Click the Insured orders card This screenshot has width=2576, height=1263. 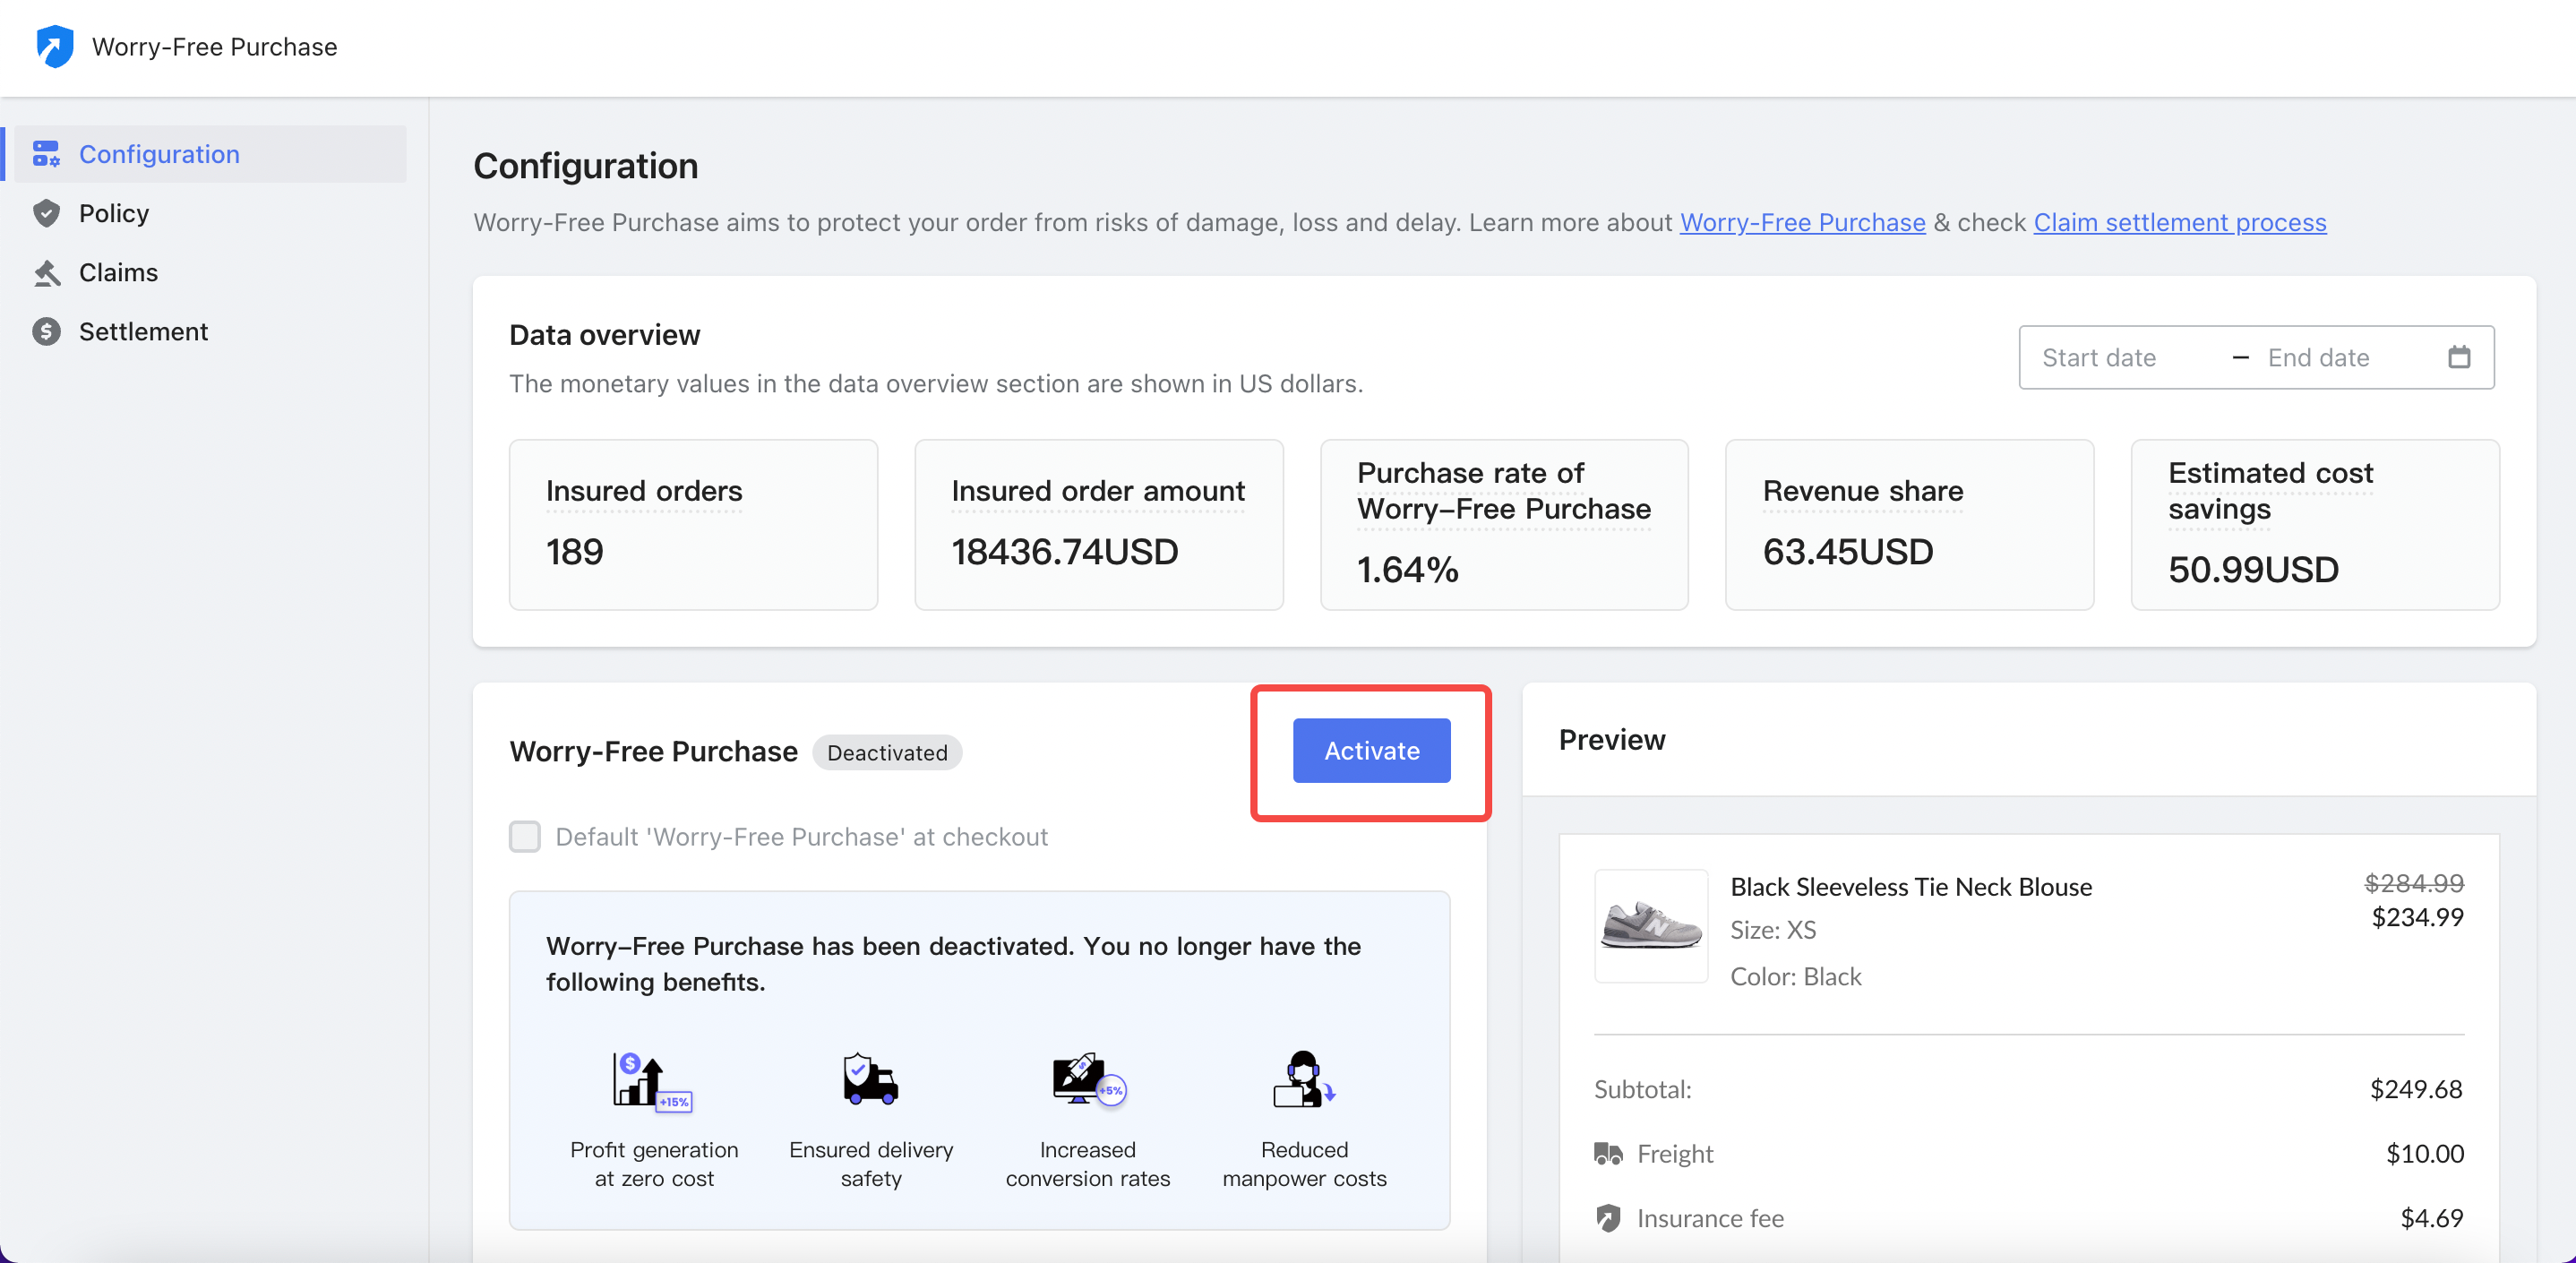point(693,525)
